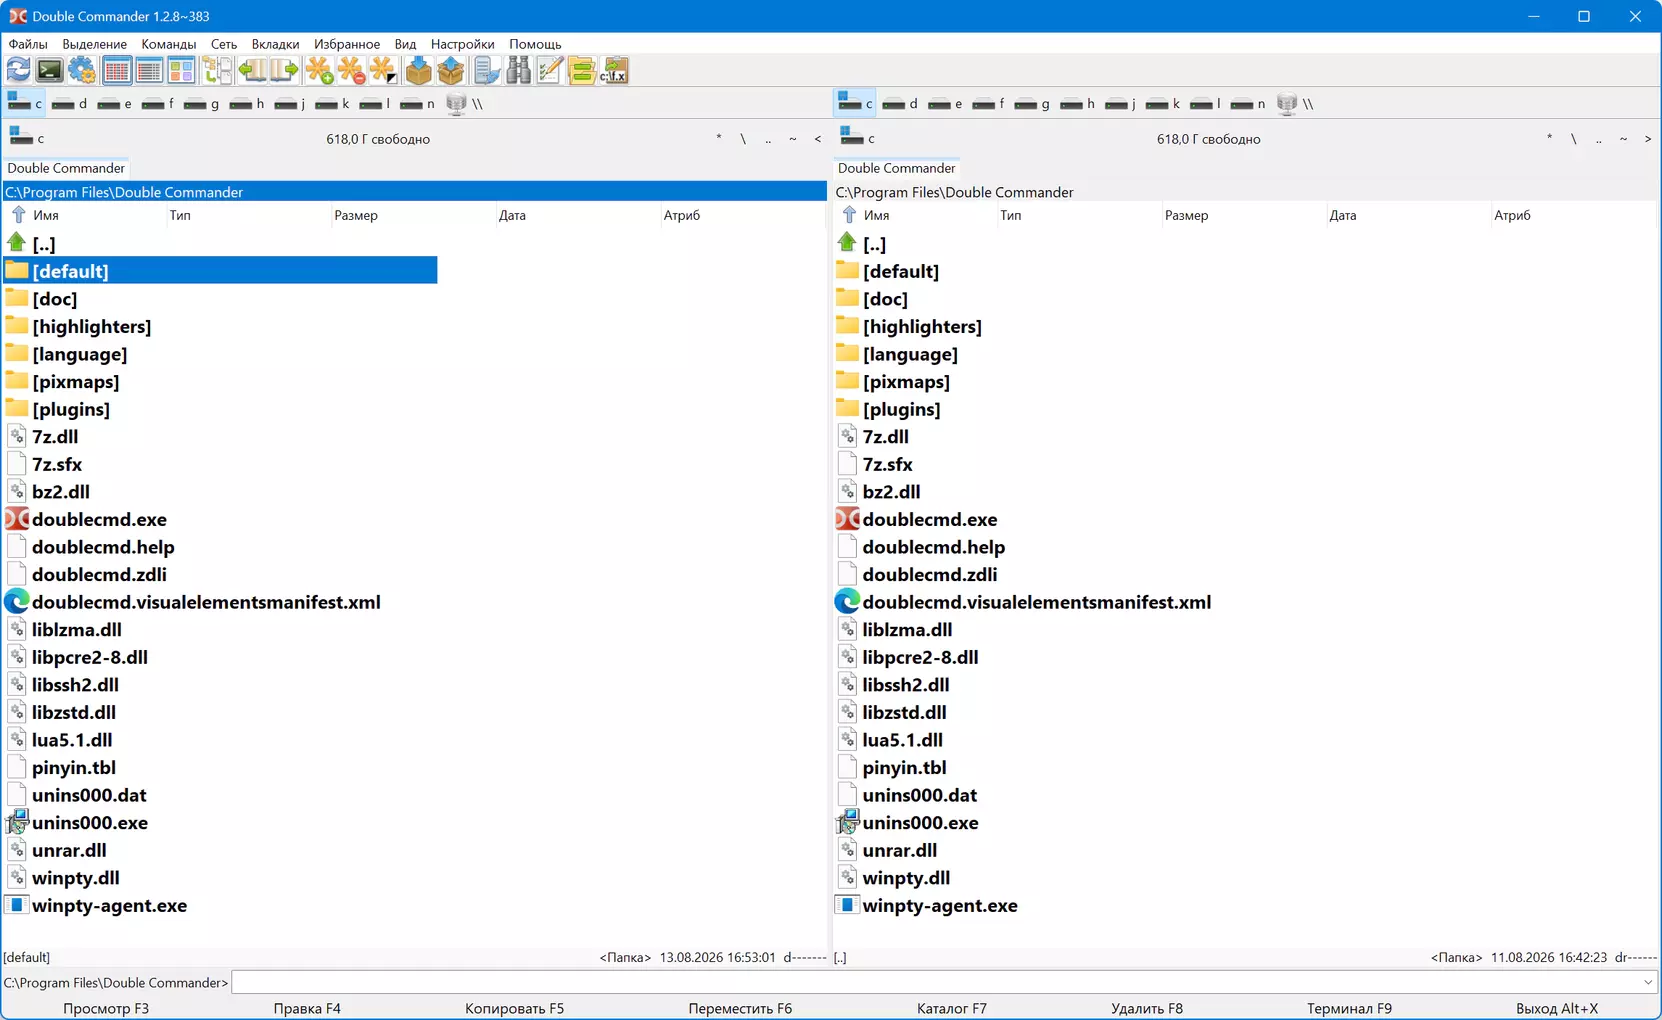Click the Просмотр F3 button
Image resolution: width=1662 pixels, height=1020 pixels.
click(106, 1008)
